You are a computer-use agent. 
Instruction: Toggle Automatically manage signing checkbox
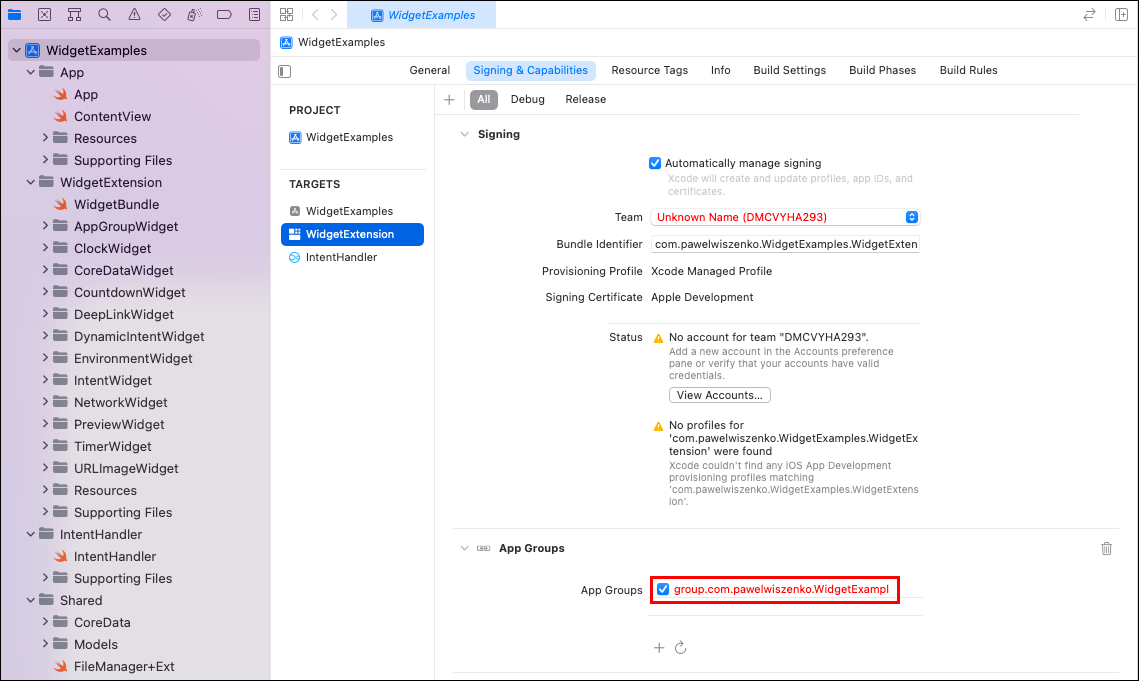tap(654, 164)
